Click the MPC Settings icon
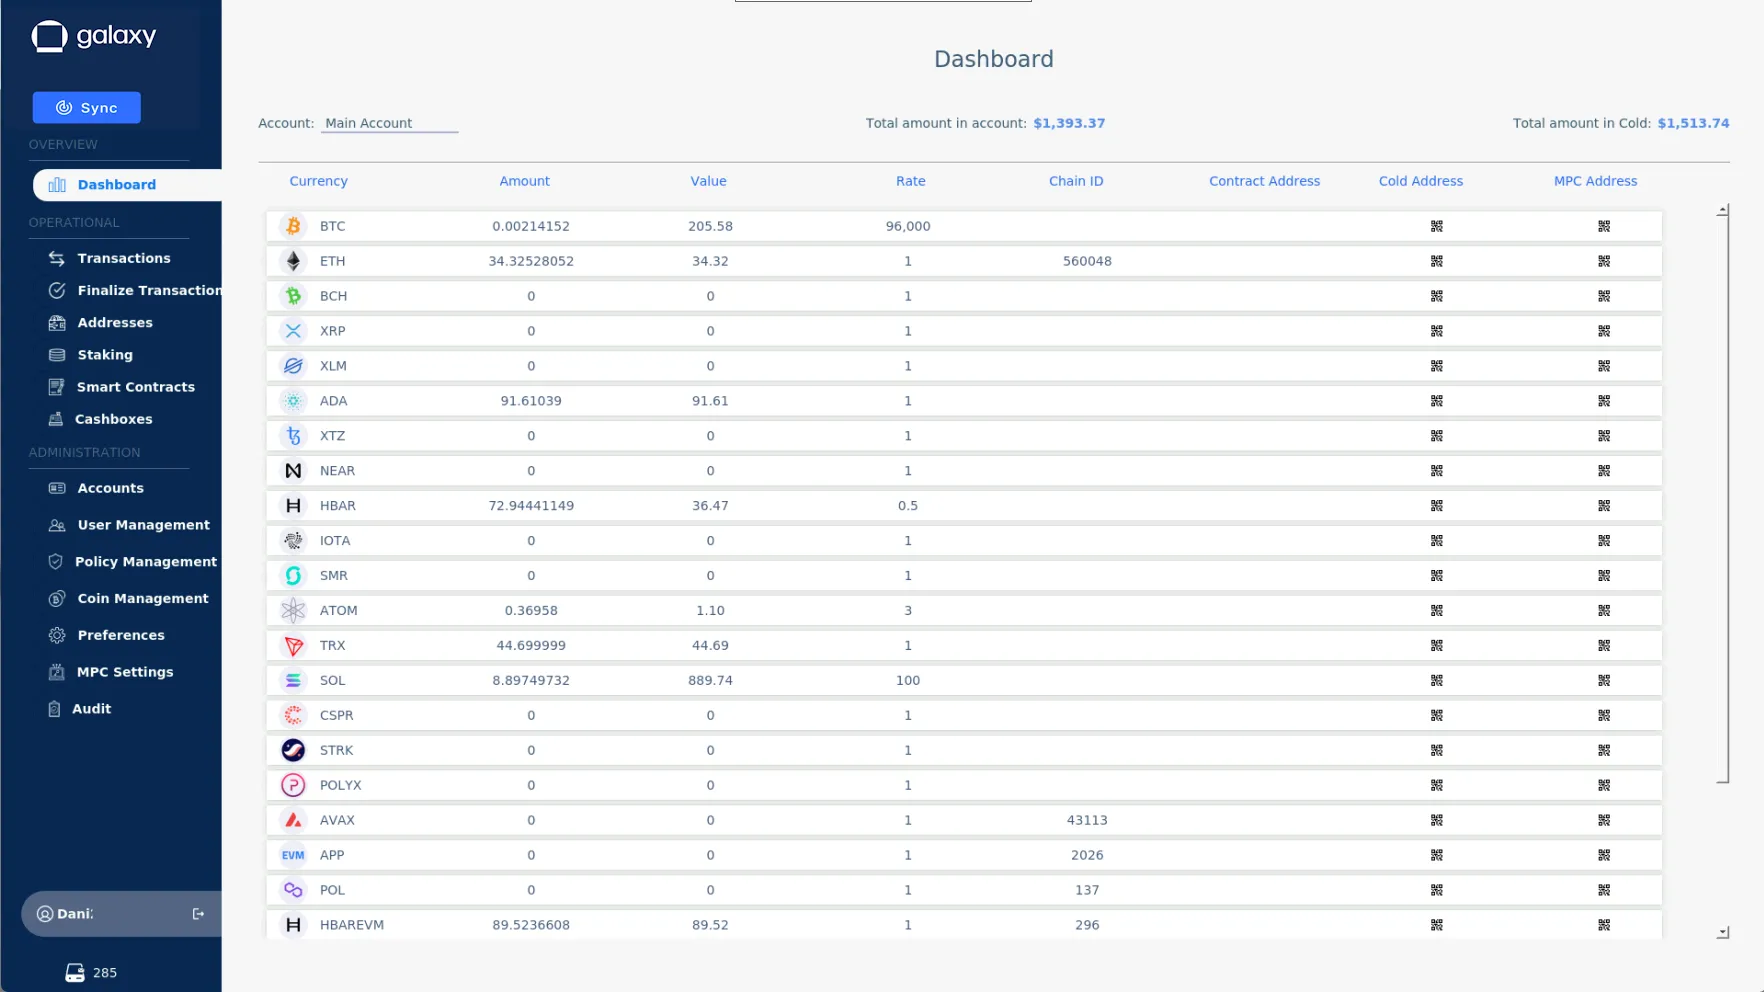Viewport: 1764px width, 992px height. point(56,672)
